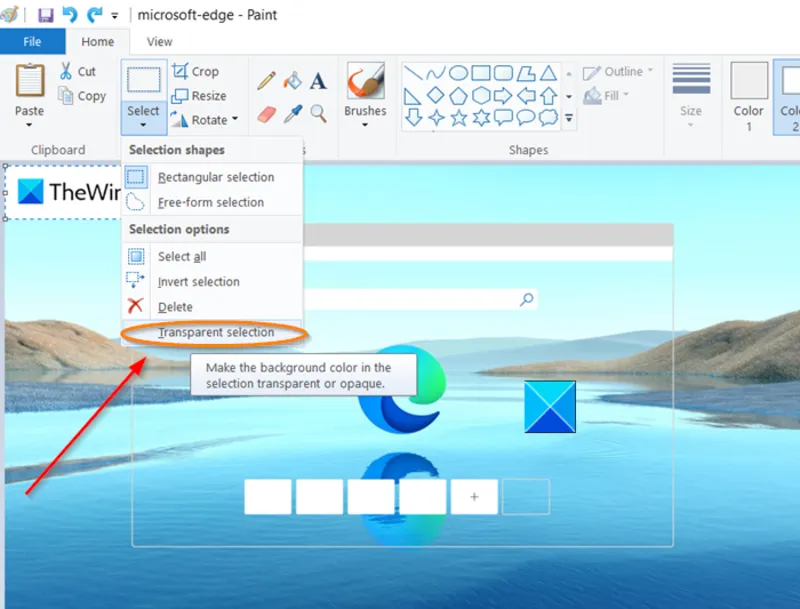The height and width of the screenshot is (609, 800).
Task: Click the Paste clipboard icon
Action: (30, 80)
